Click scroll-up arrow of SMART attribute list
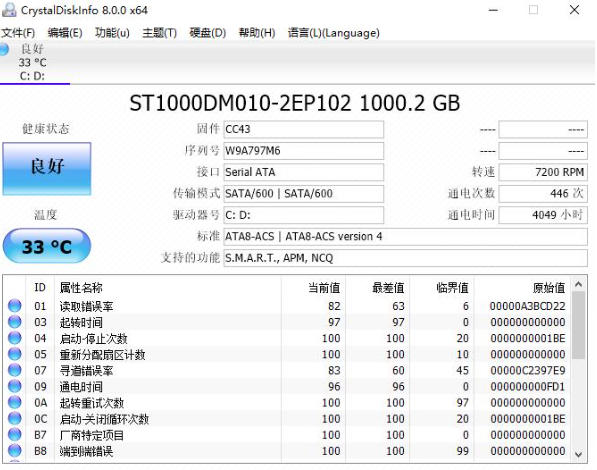This screenshot has width=597, height=470. pyautogui.click(x=578, y=284)
